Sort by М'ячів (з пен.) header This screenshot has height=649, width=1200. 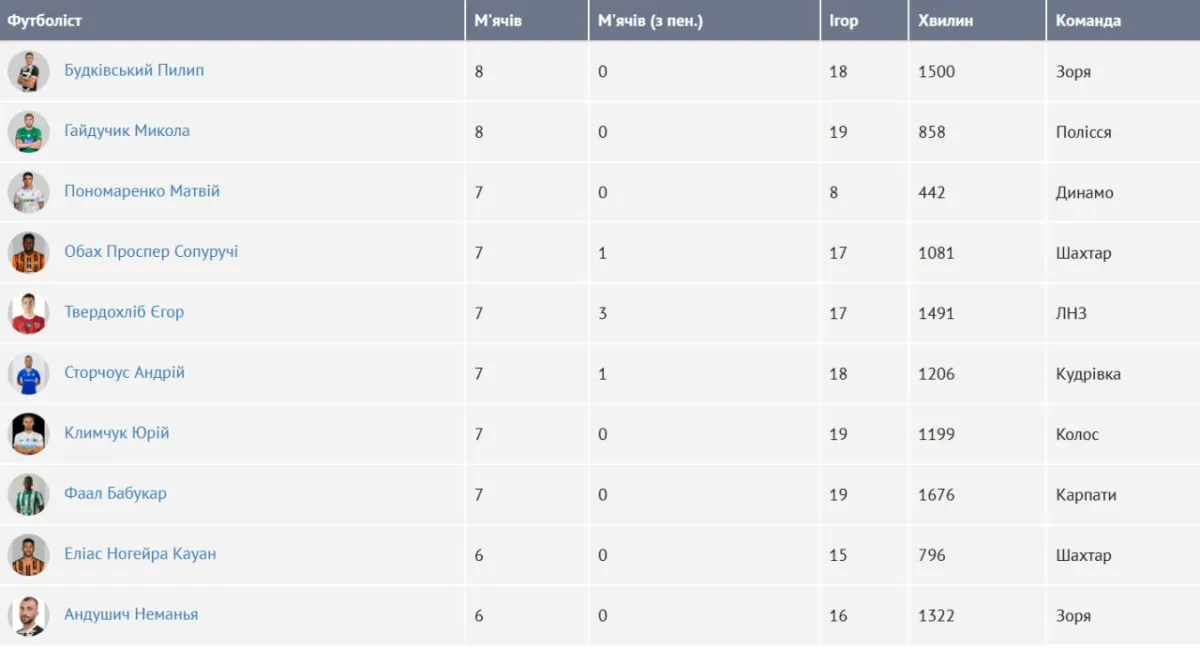650,20
